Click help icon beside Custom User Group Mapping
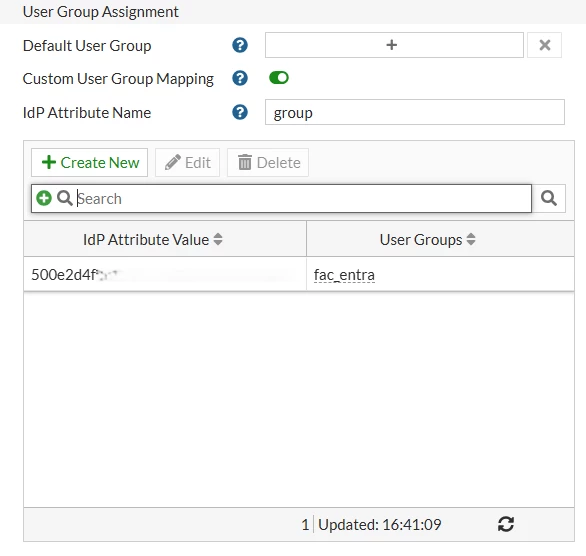Viewport: 586px width, 556px height. (x=240, y=78)
